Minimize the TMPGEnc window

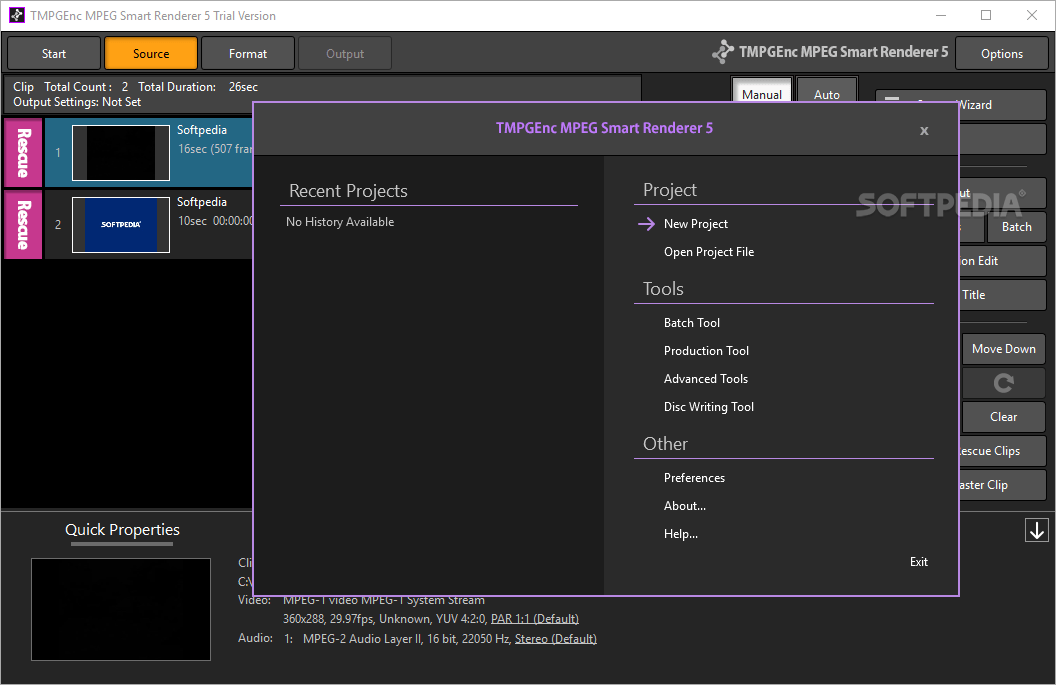[941, 15]
